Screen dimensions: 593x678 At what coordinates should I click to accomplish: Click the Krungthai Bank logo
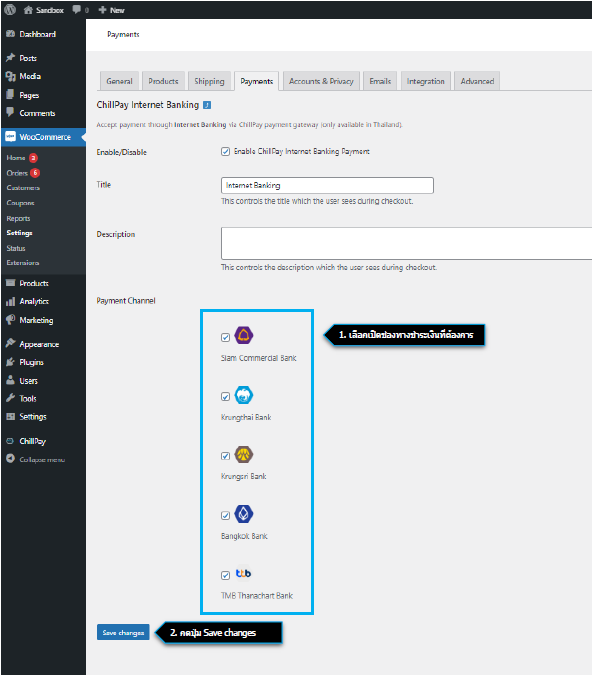pyautogui.click(x=244, y=395)
